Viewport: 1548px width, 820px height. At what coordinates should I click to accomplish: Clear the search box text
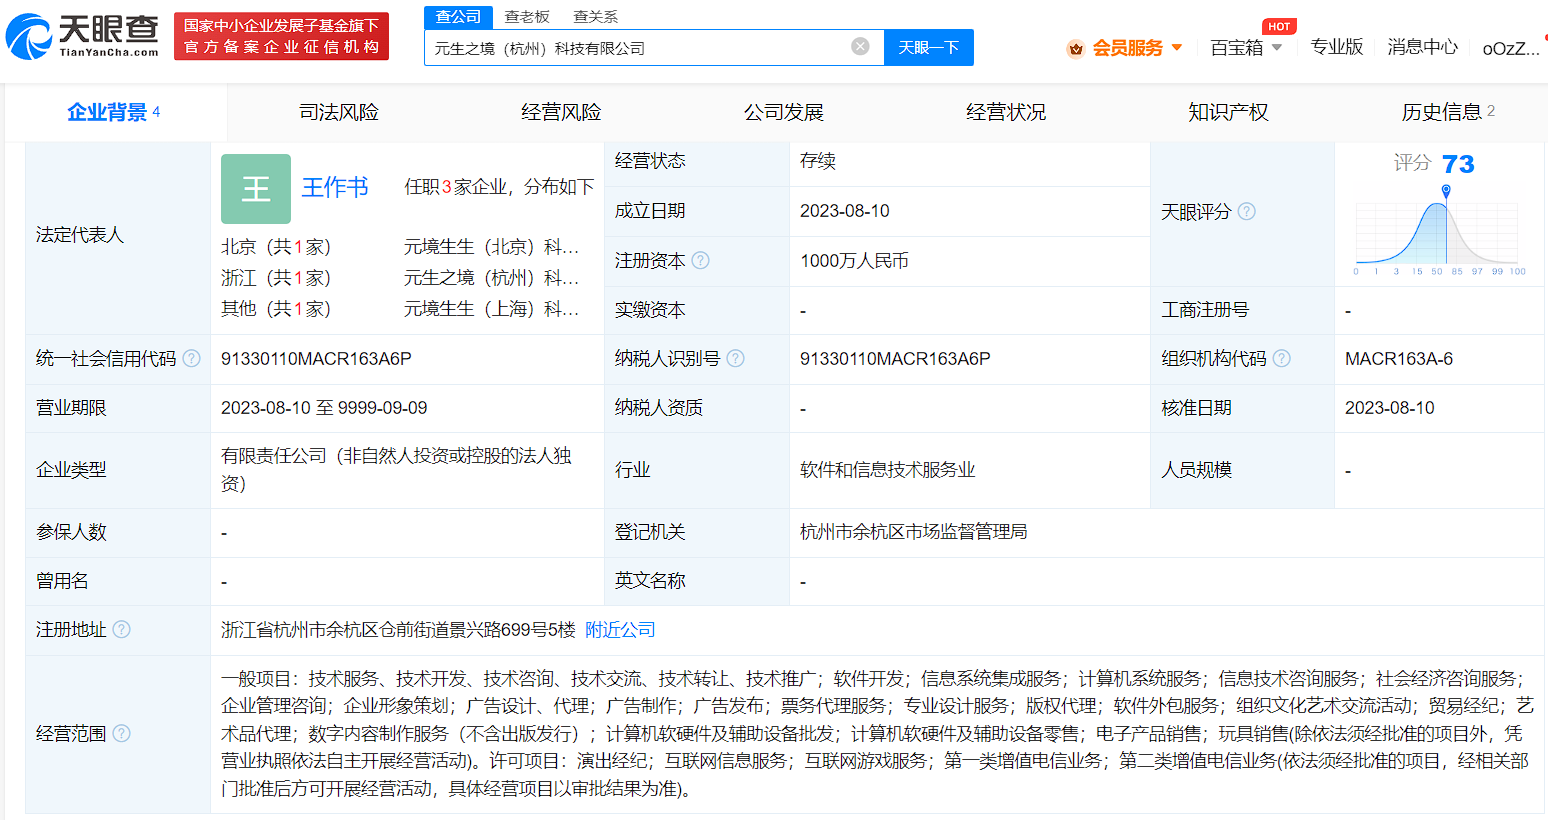[860, 46]
